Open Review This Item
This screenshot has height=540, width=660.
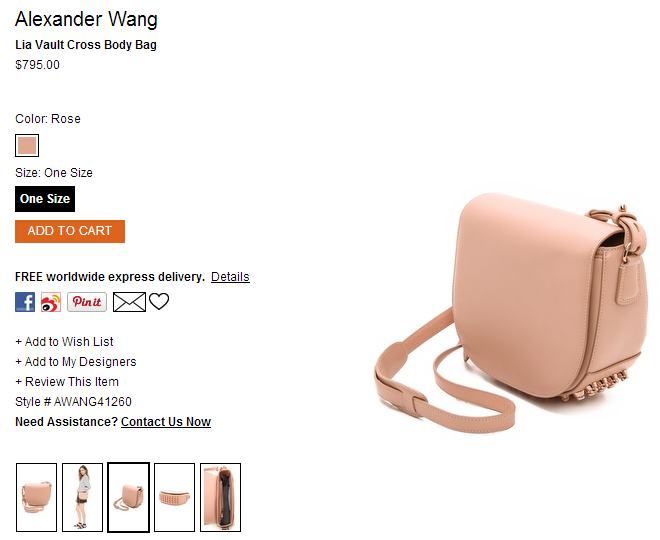pyautogui.click(x=67, y=381)
